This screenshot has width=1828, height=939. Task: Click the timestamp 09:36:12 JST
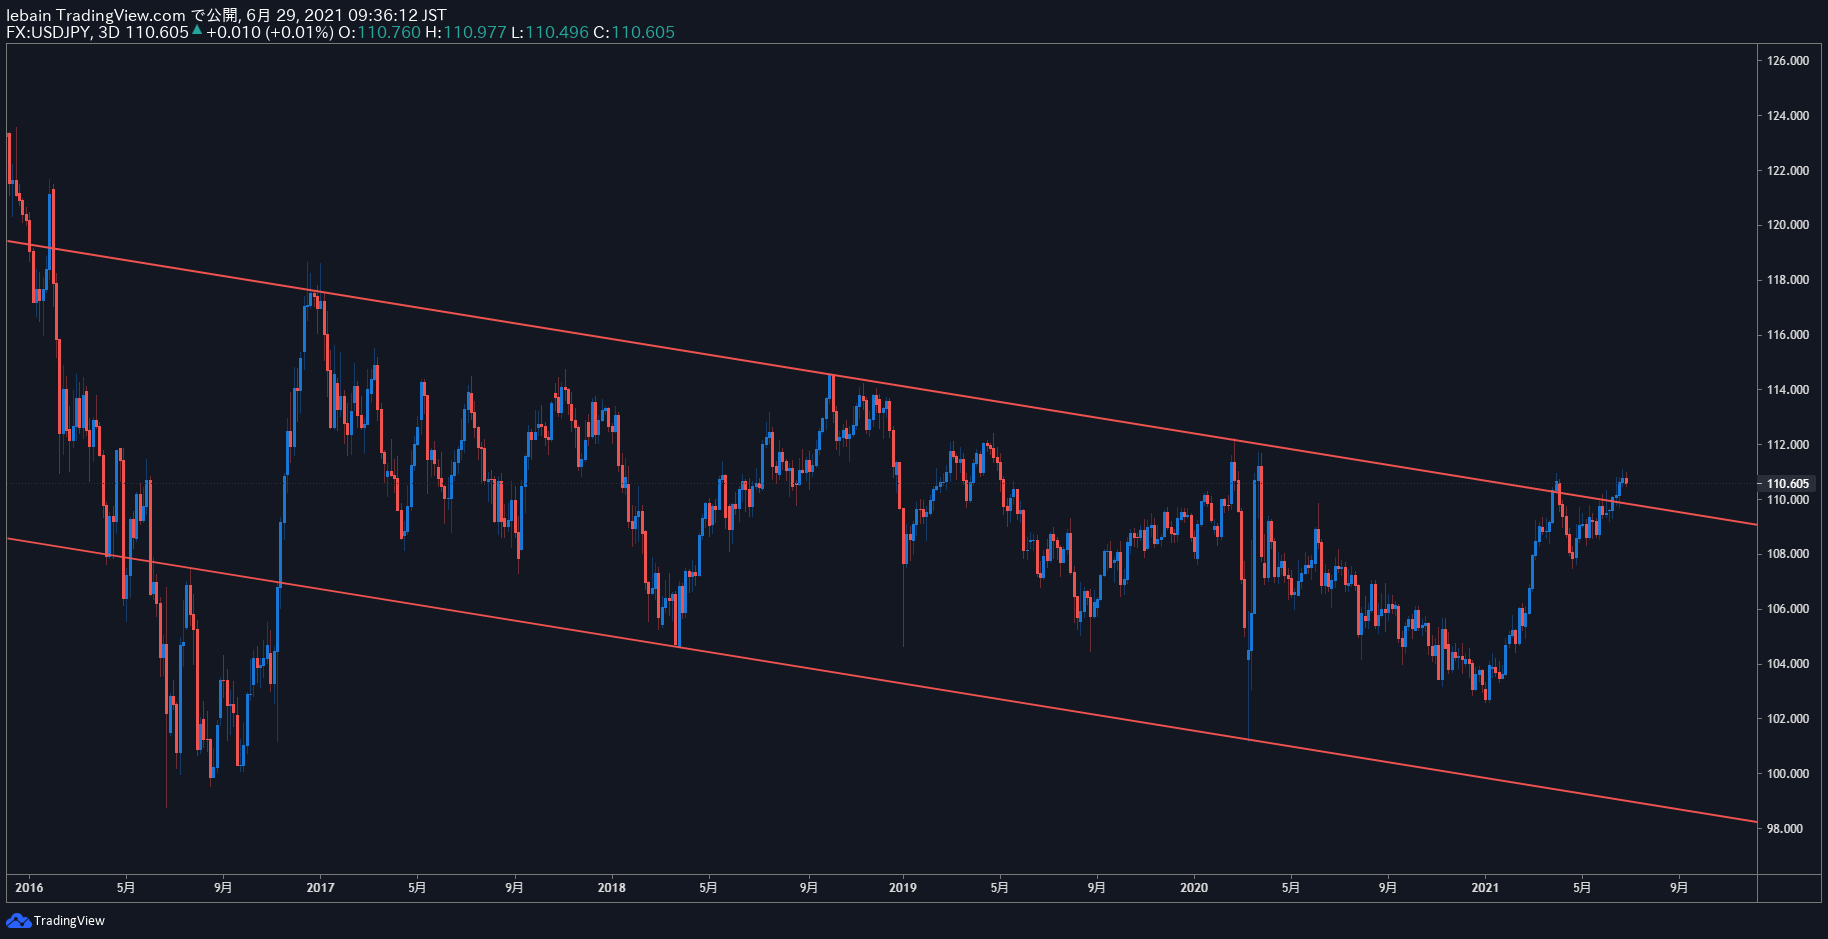pyautogui.click(x=397, y=15)
